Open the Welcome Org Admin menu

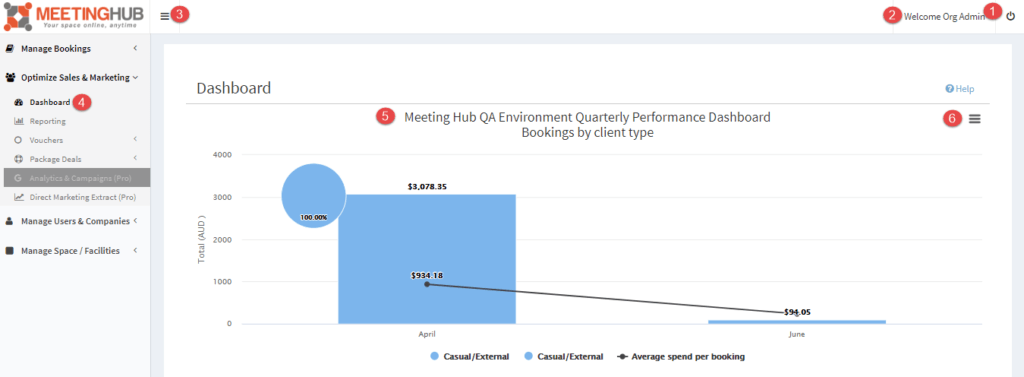(x=944, y=17)
